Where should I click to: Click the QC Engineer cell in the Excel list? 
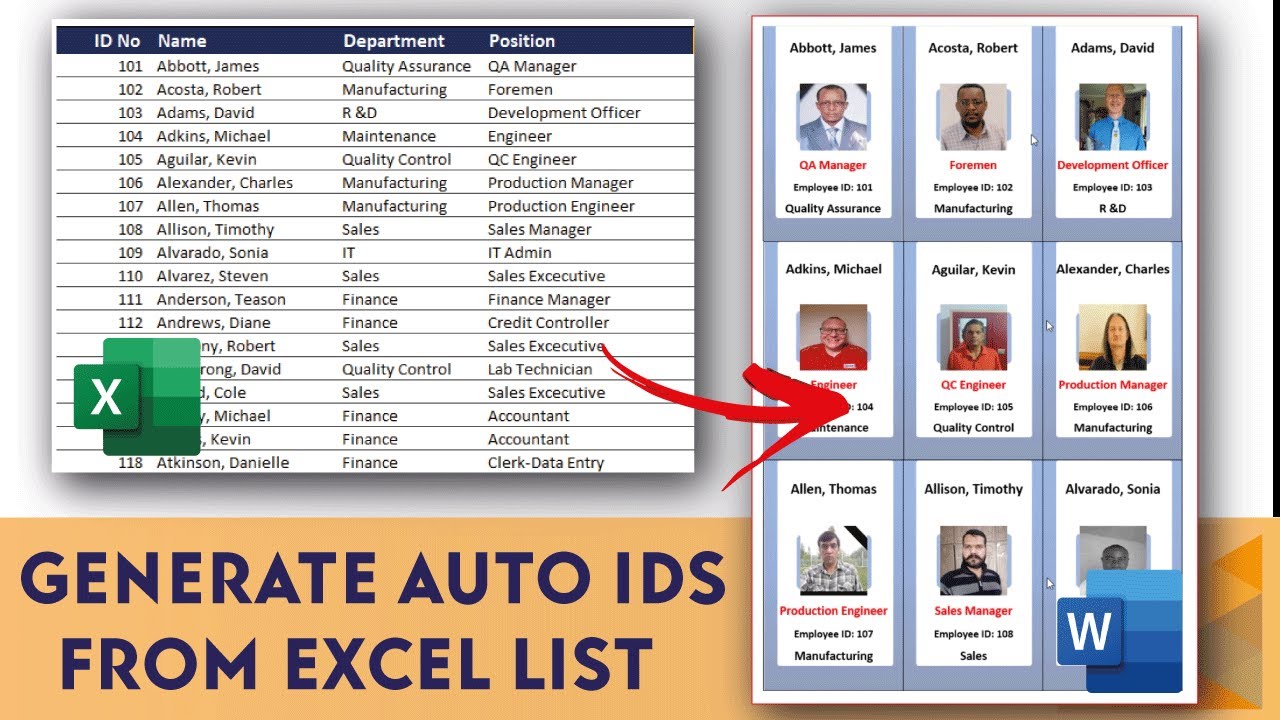532,159
